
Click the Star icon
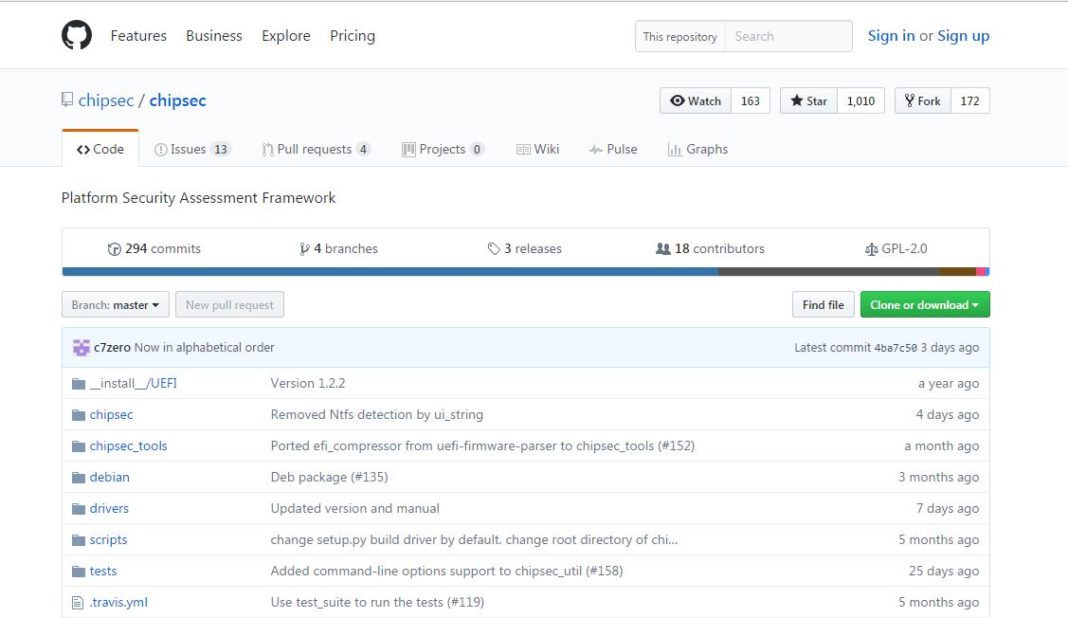[x=796, y=101]
